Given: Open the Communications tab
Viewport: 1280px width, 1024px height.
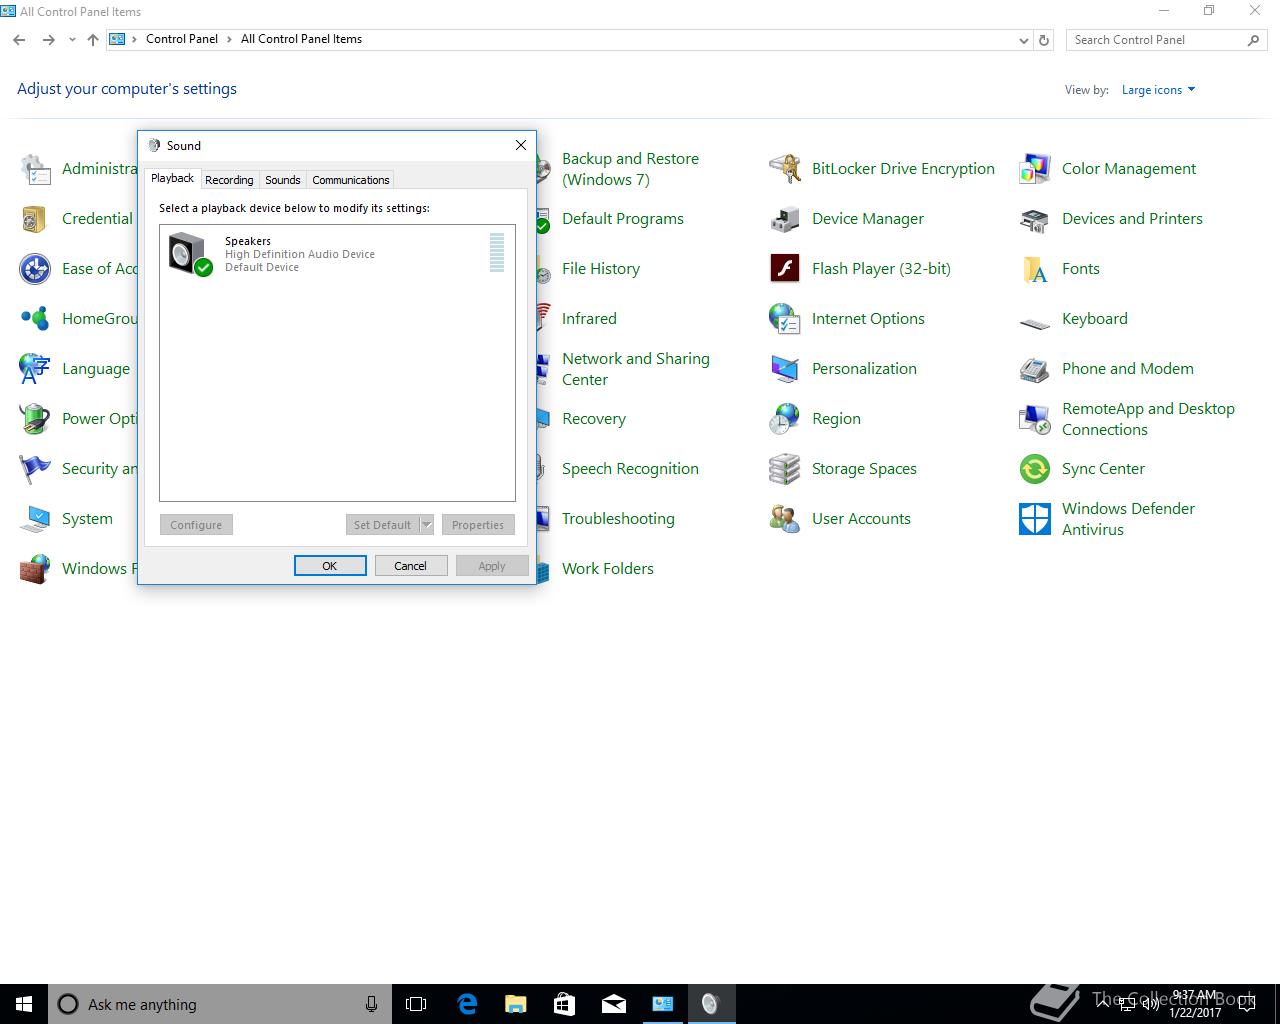Looking at the screenshot, I should [351, 180].
